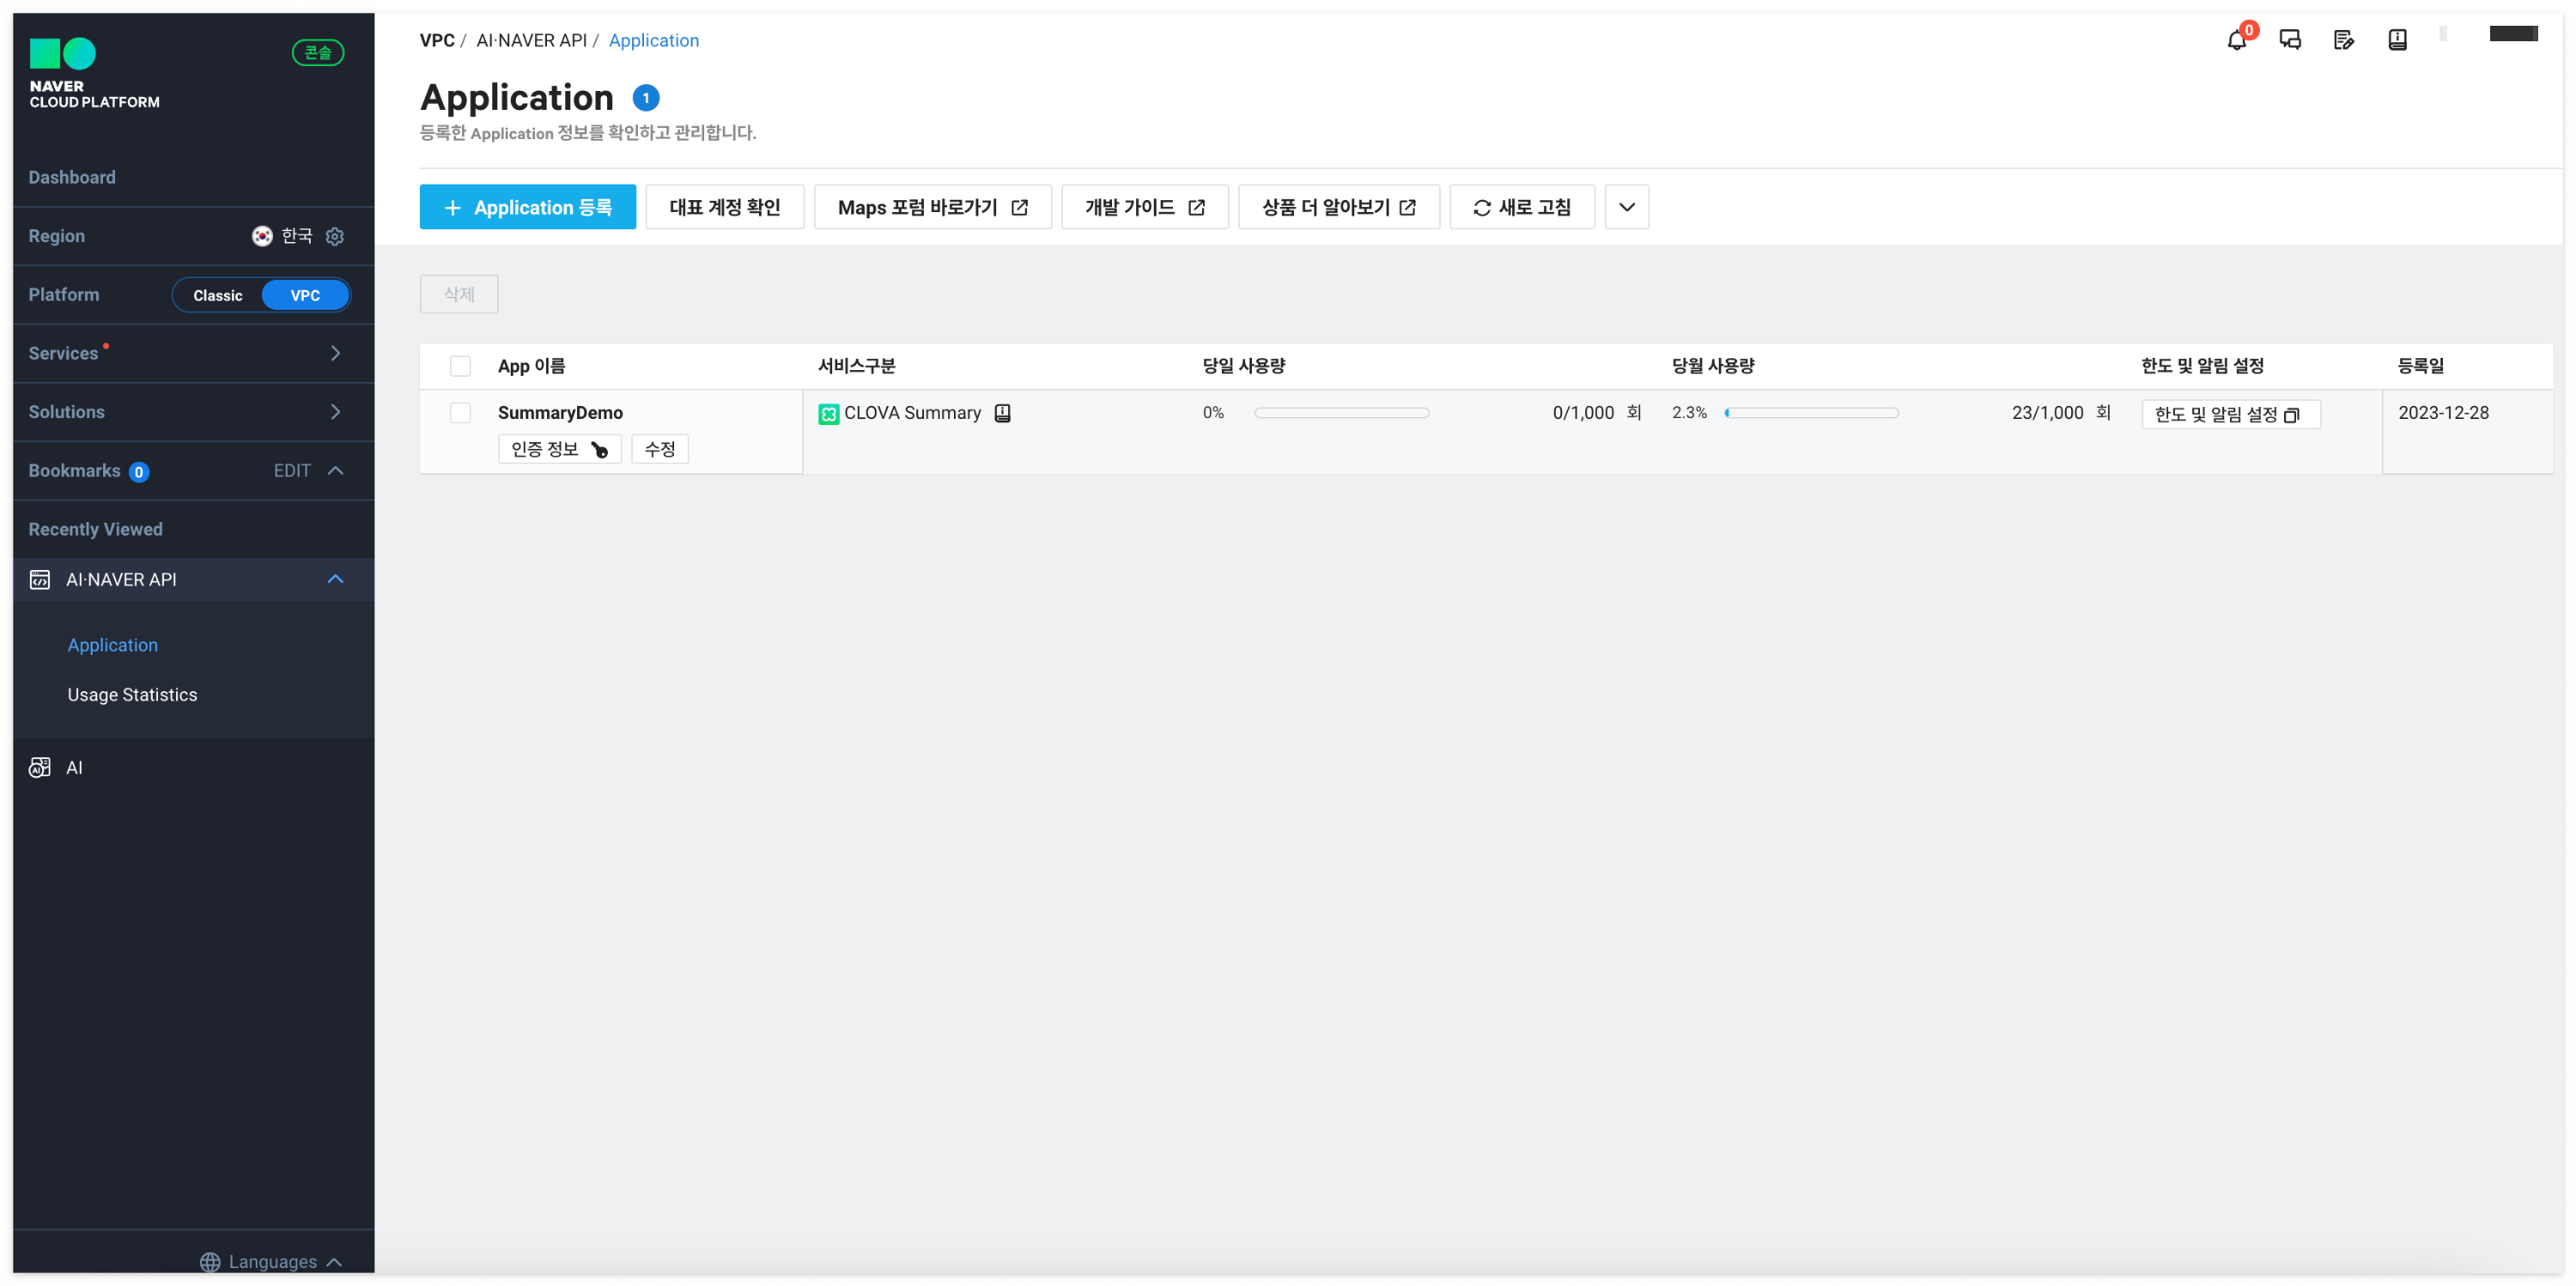Click the 인증 정보 button for SummaryDemo
This screenshot has height=1286, width=2576.
559,449
